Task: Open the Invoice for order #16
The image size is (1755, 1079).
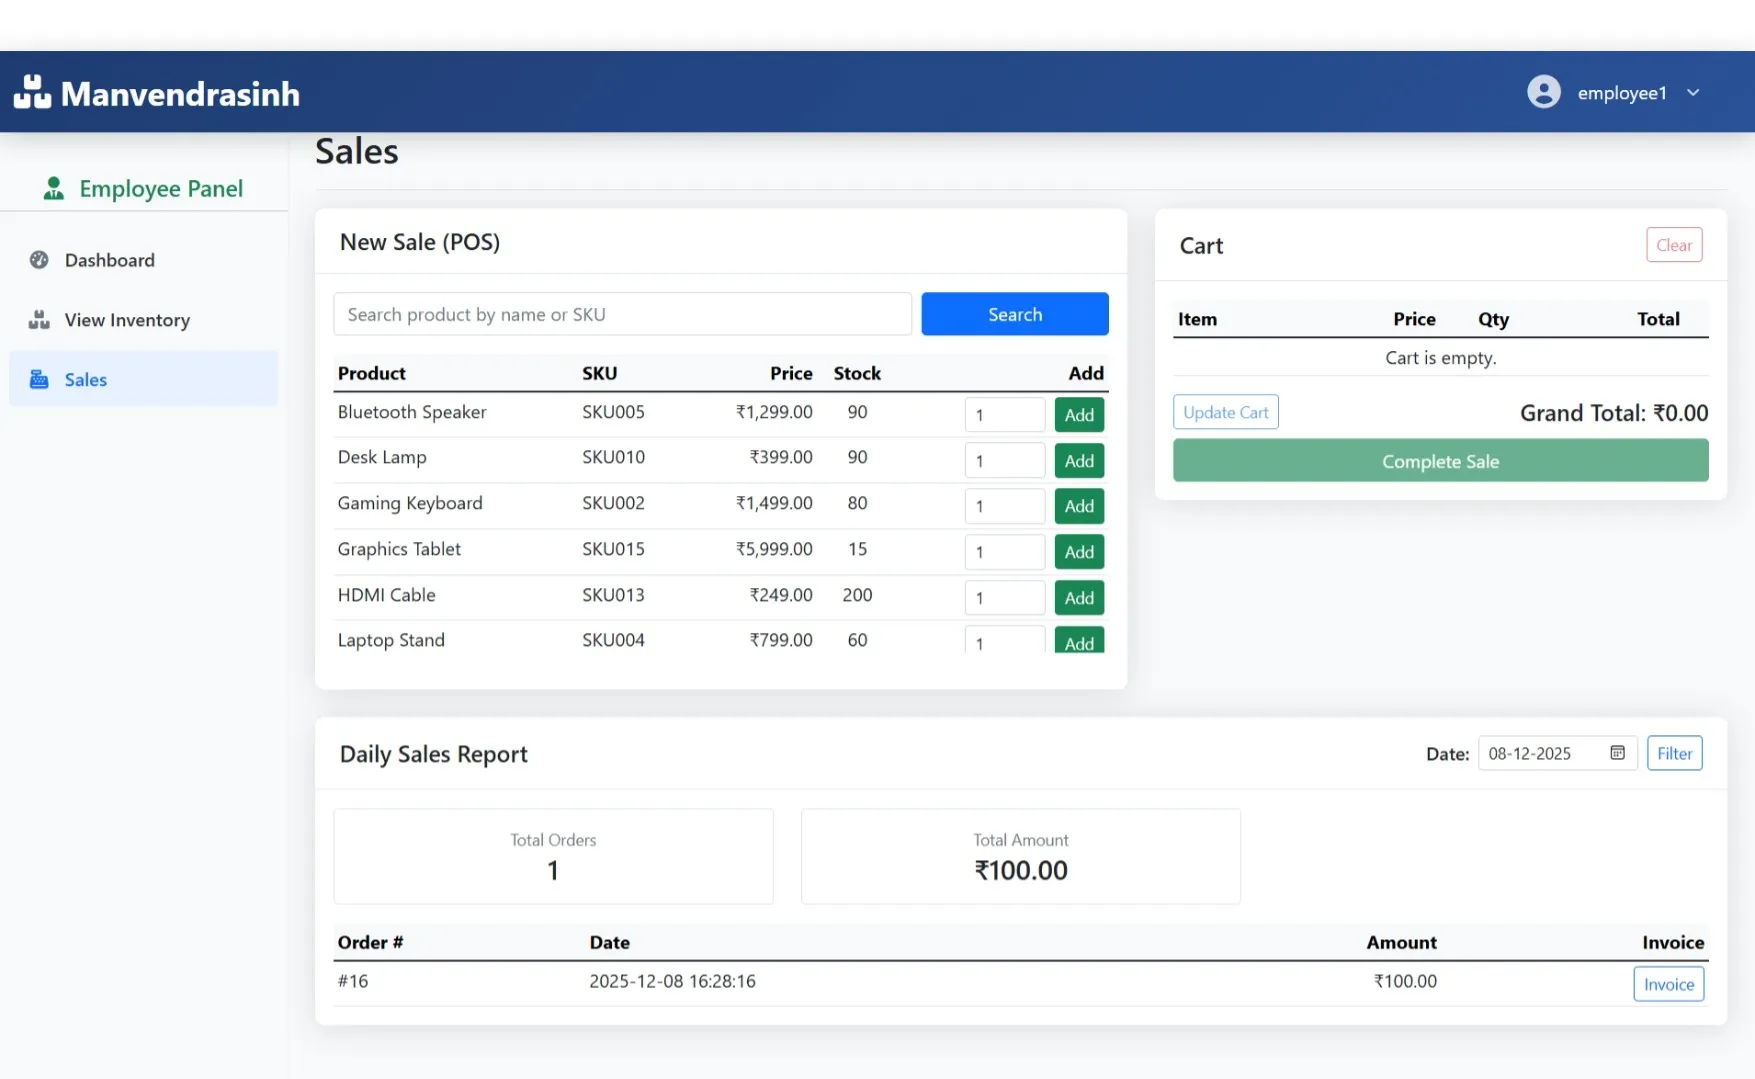Action: tap(1667, 983)
